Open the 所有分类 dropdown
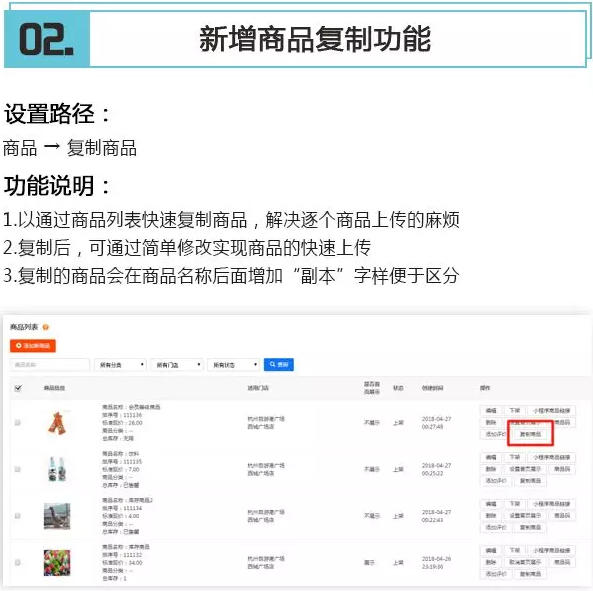 [x=120, y=365]
